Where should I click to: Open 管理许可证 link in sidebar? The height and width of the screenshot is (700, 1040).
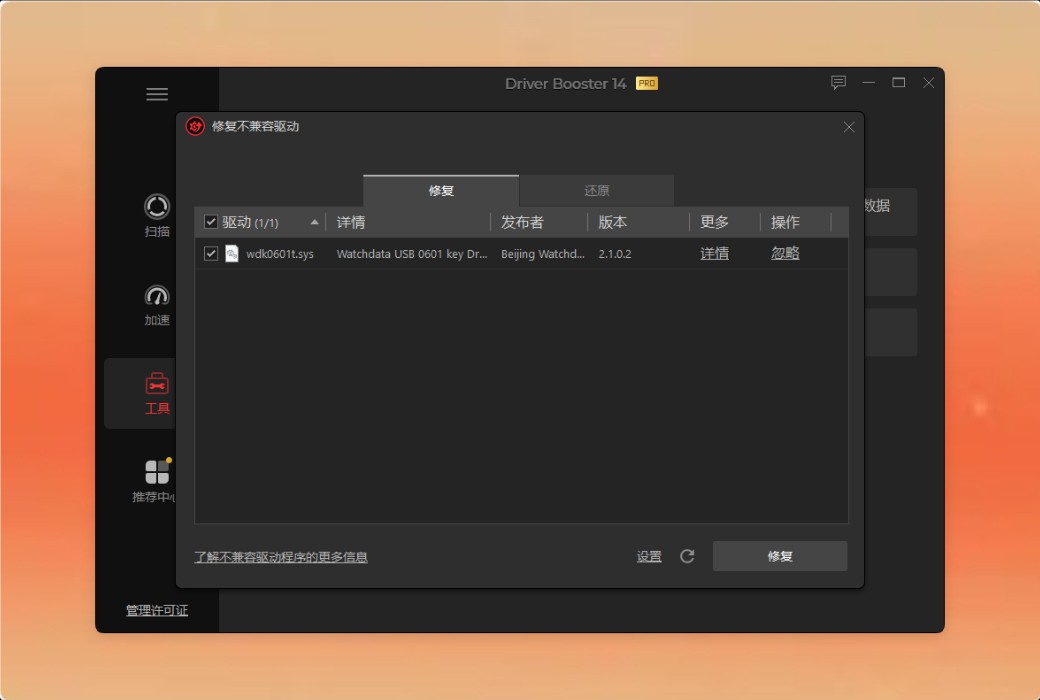[x=157, y=610]
